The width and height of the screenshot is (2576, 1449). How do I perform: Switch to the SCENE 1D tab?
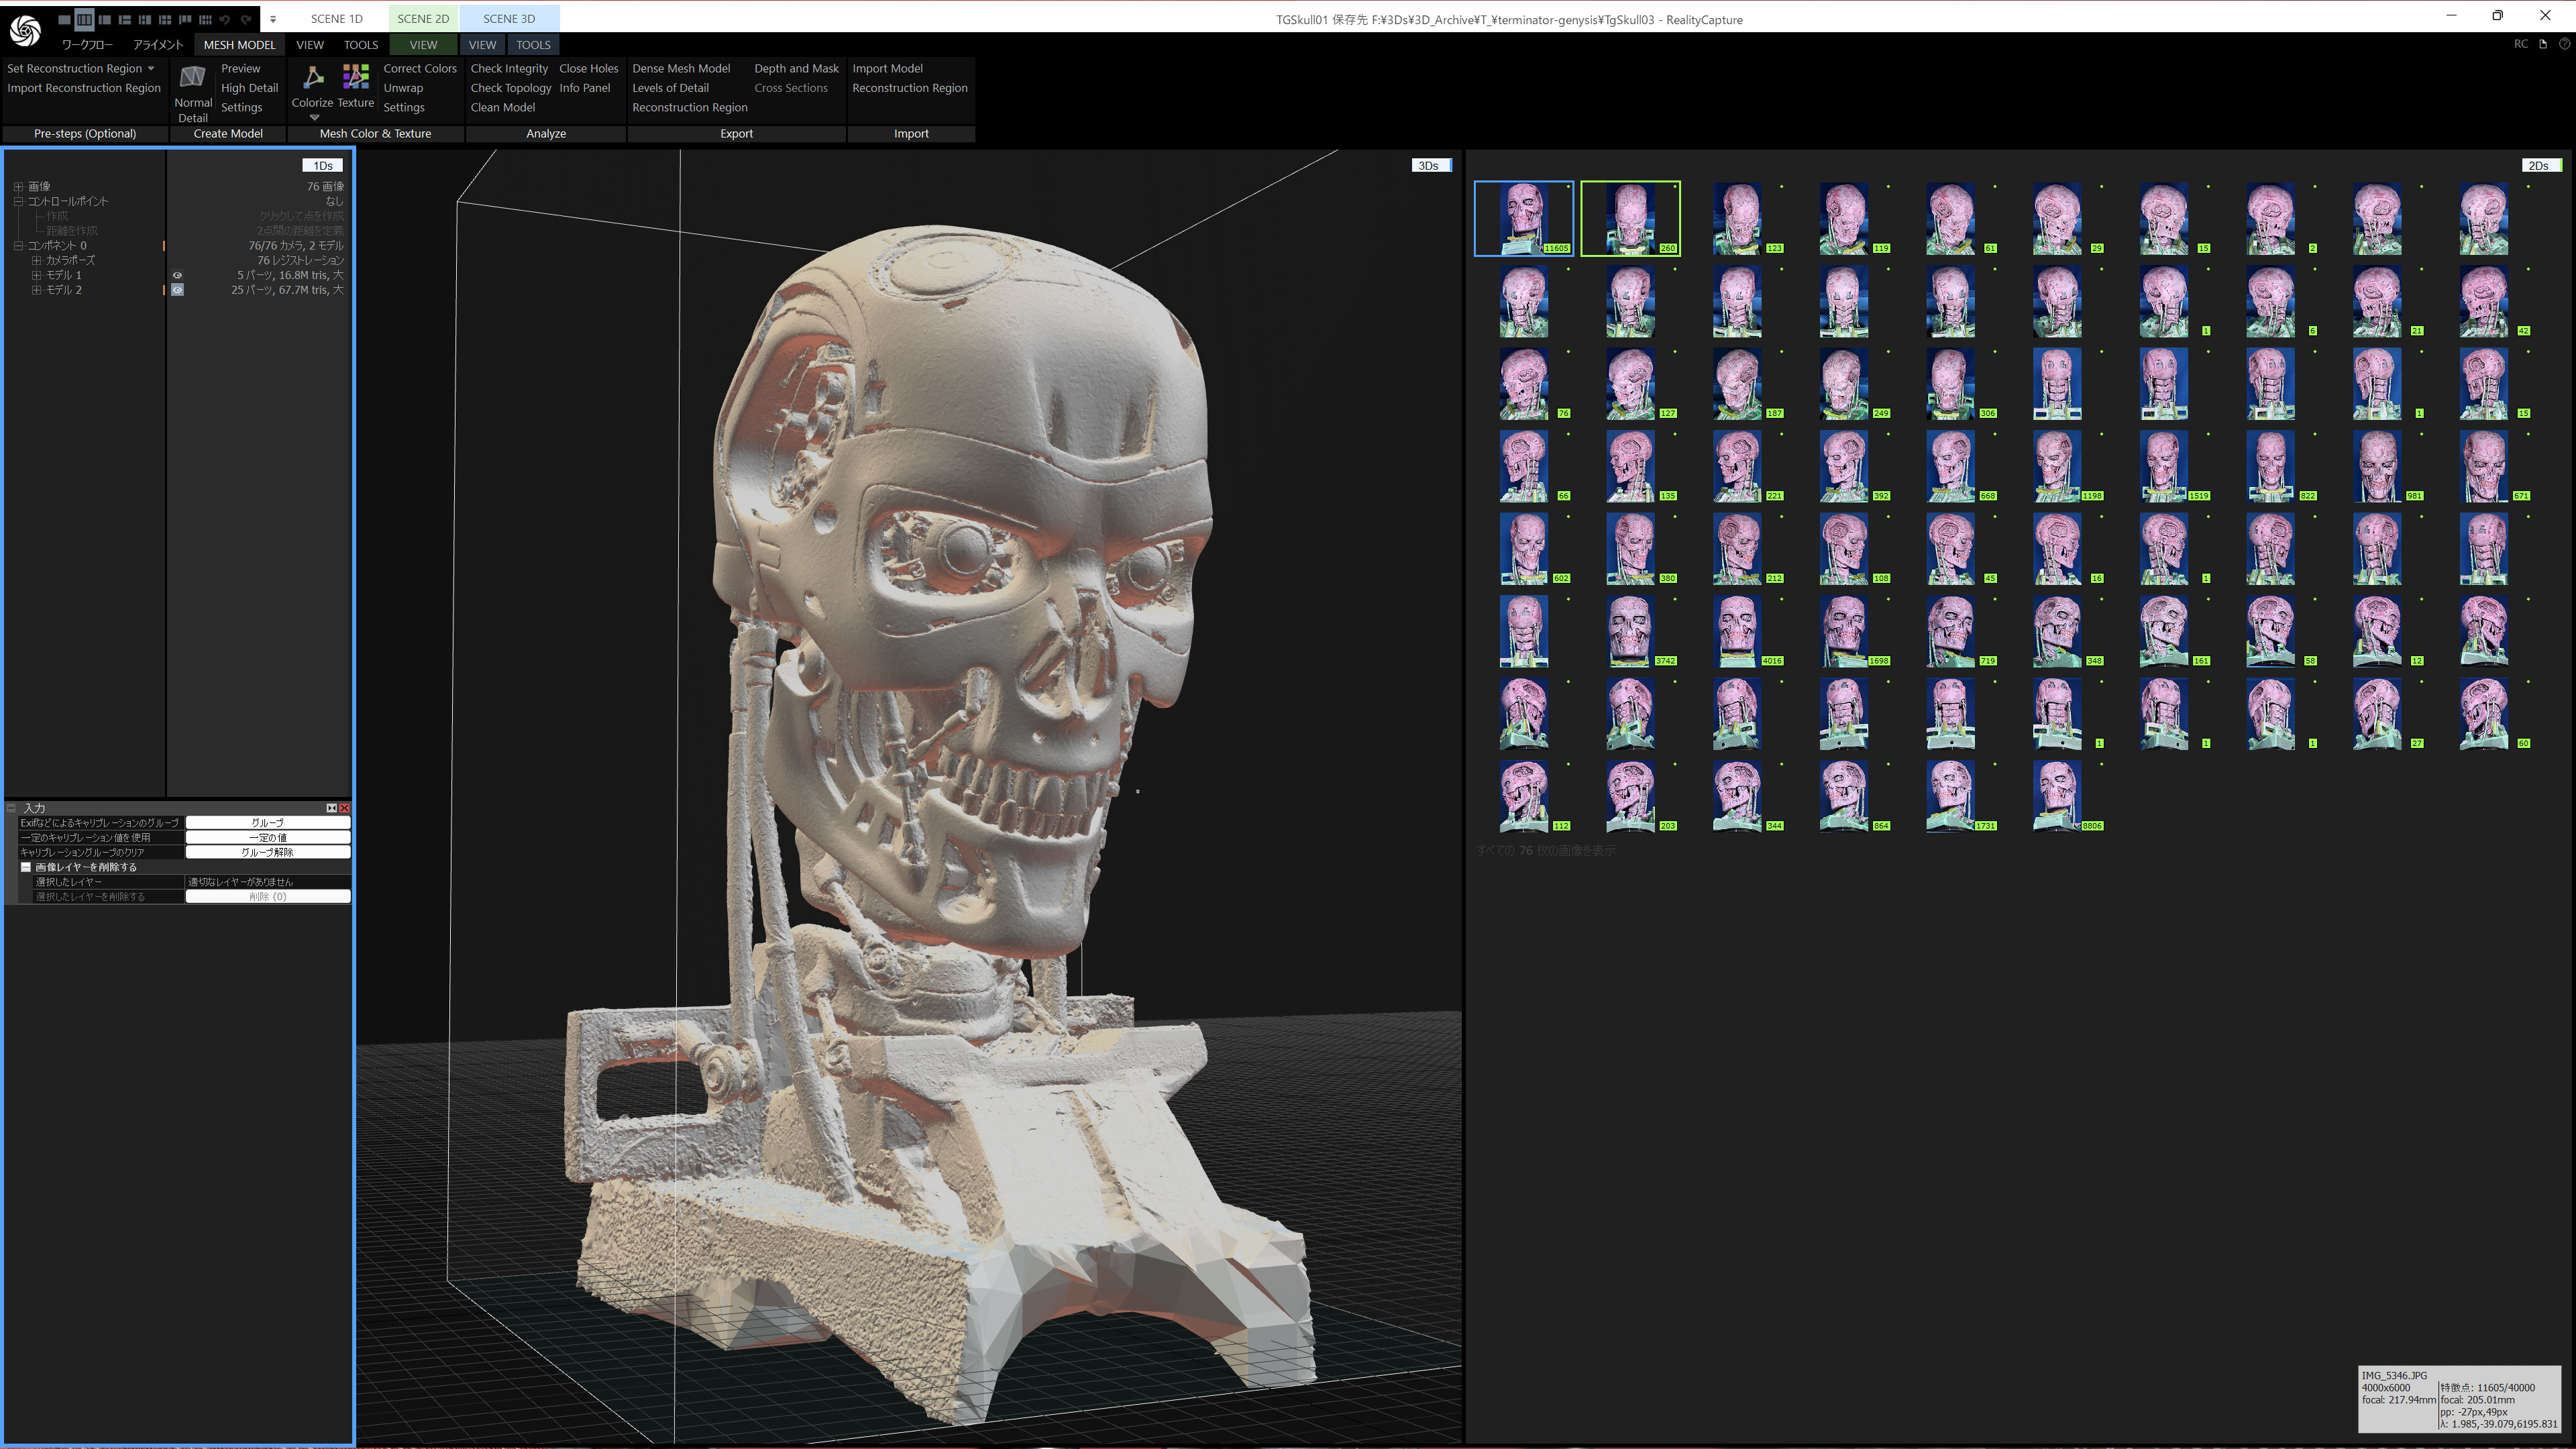click(x=337, y=19)
